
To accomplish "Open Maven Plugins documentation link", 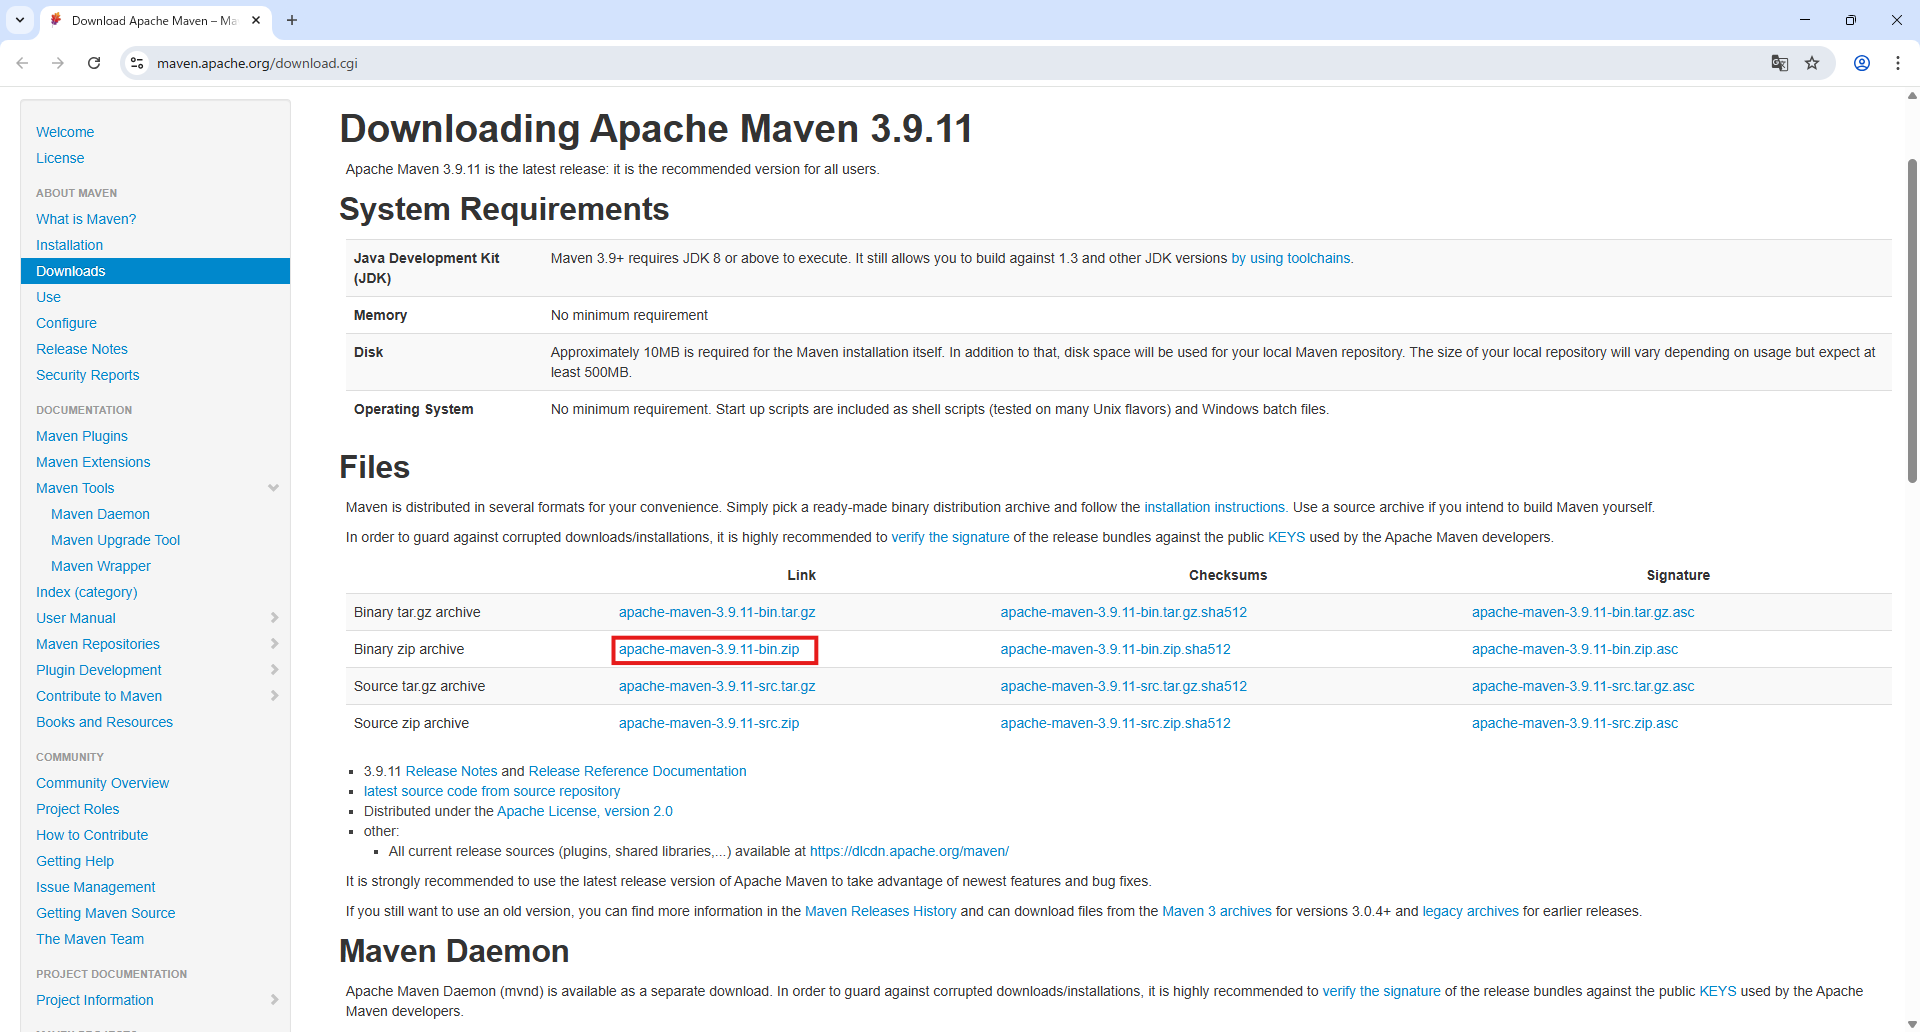I will [82, 436].
